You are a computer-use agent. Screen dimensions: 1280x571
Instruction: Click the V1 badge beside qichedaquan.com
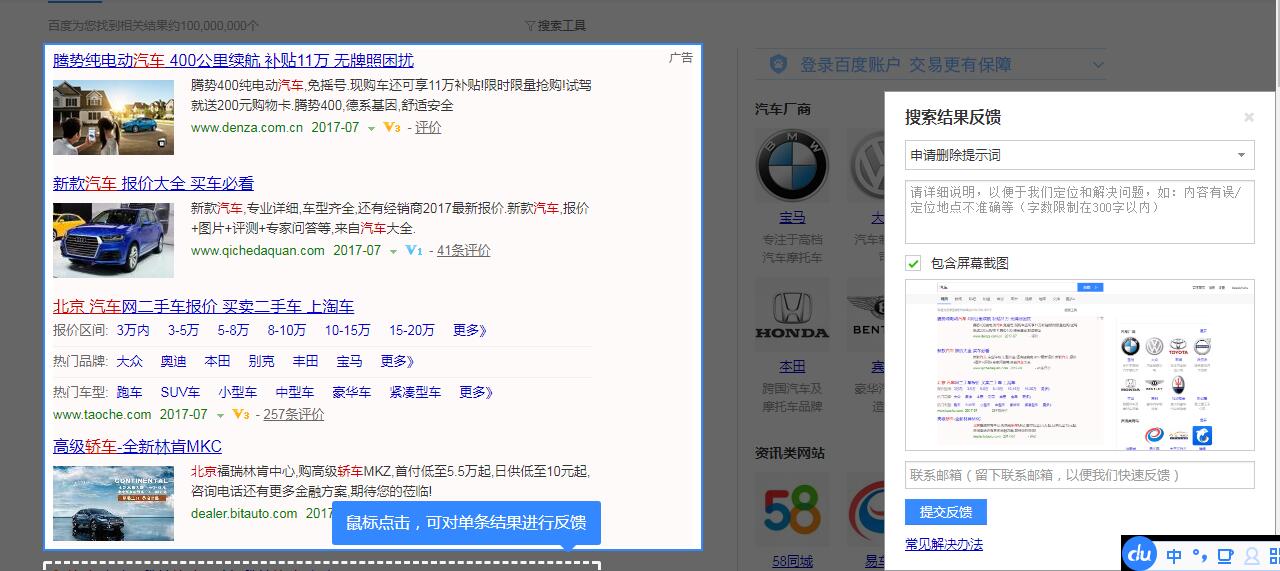click(x=414, y=251)
